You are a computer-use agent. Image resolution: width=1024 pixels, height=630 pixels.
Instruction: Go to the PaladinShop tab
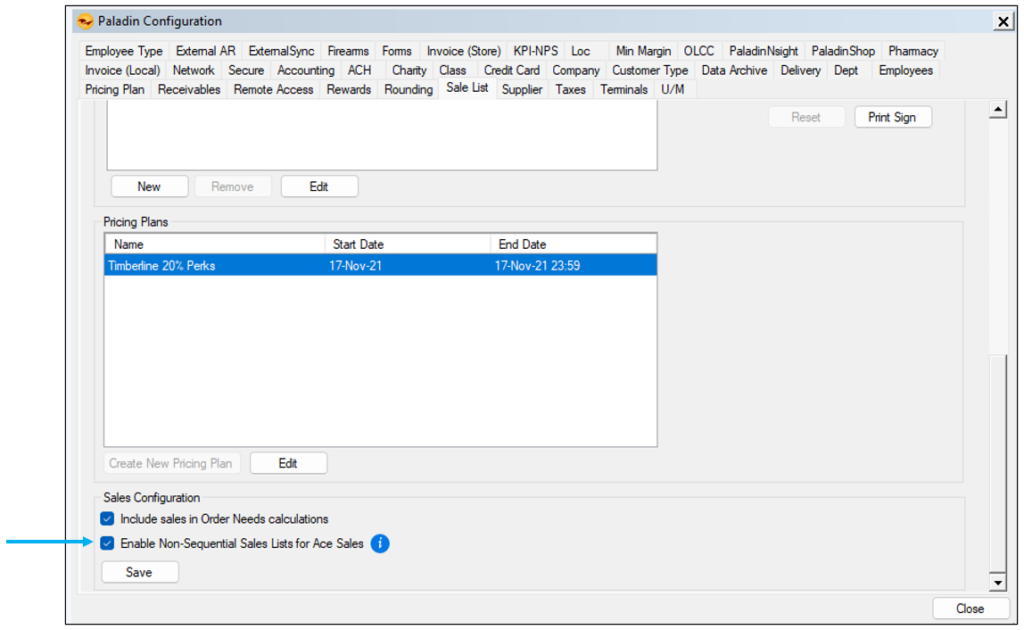[842, 51]
